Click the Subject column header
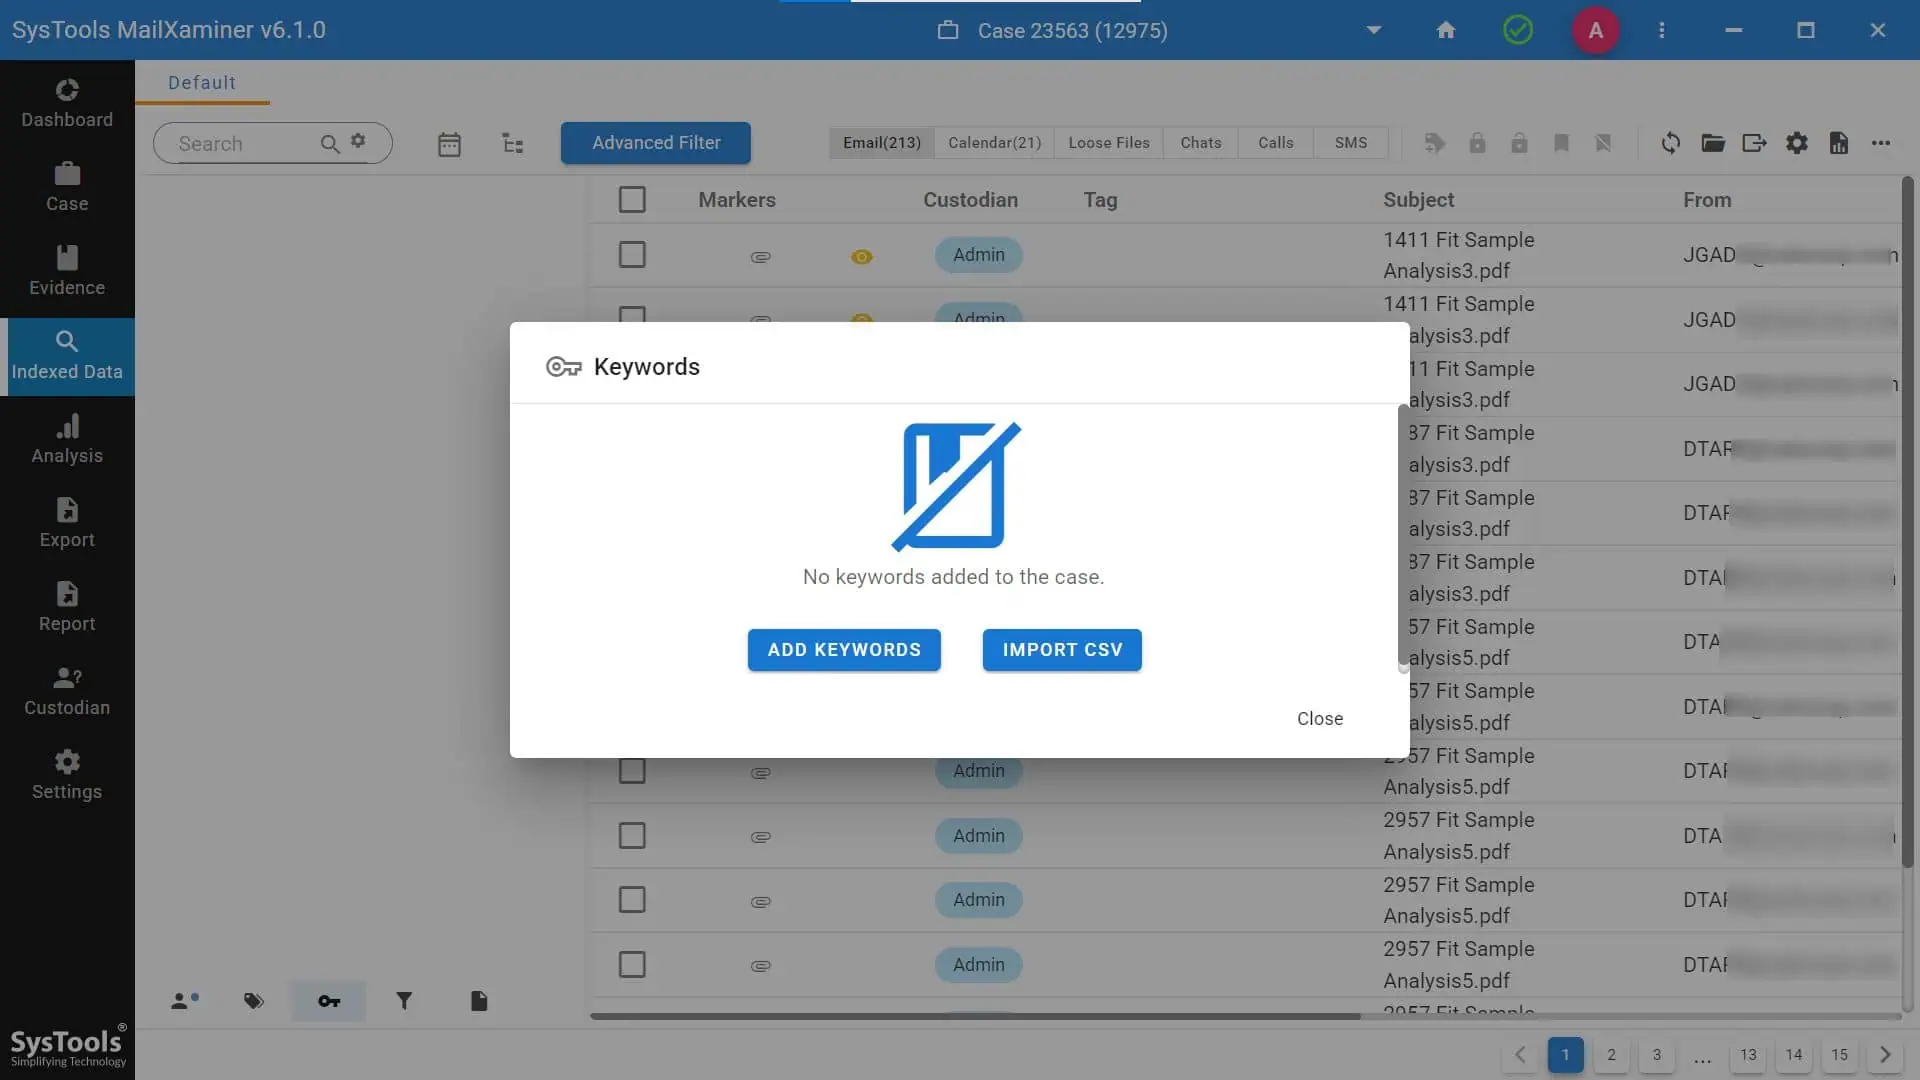 (x=1418, y=200)
